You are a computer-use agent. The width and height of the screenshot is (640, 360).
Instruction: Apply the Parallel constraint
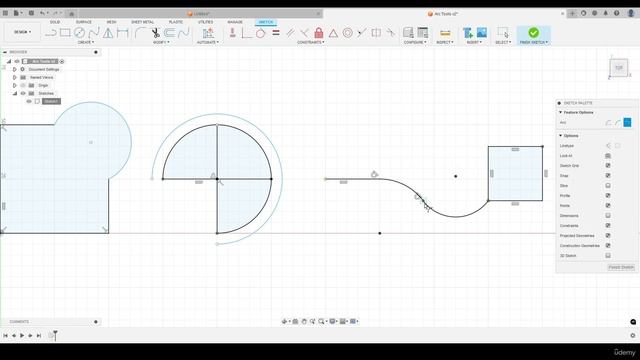pyautogui.click(x=290, y=33)
